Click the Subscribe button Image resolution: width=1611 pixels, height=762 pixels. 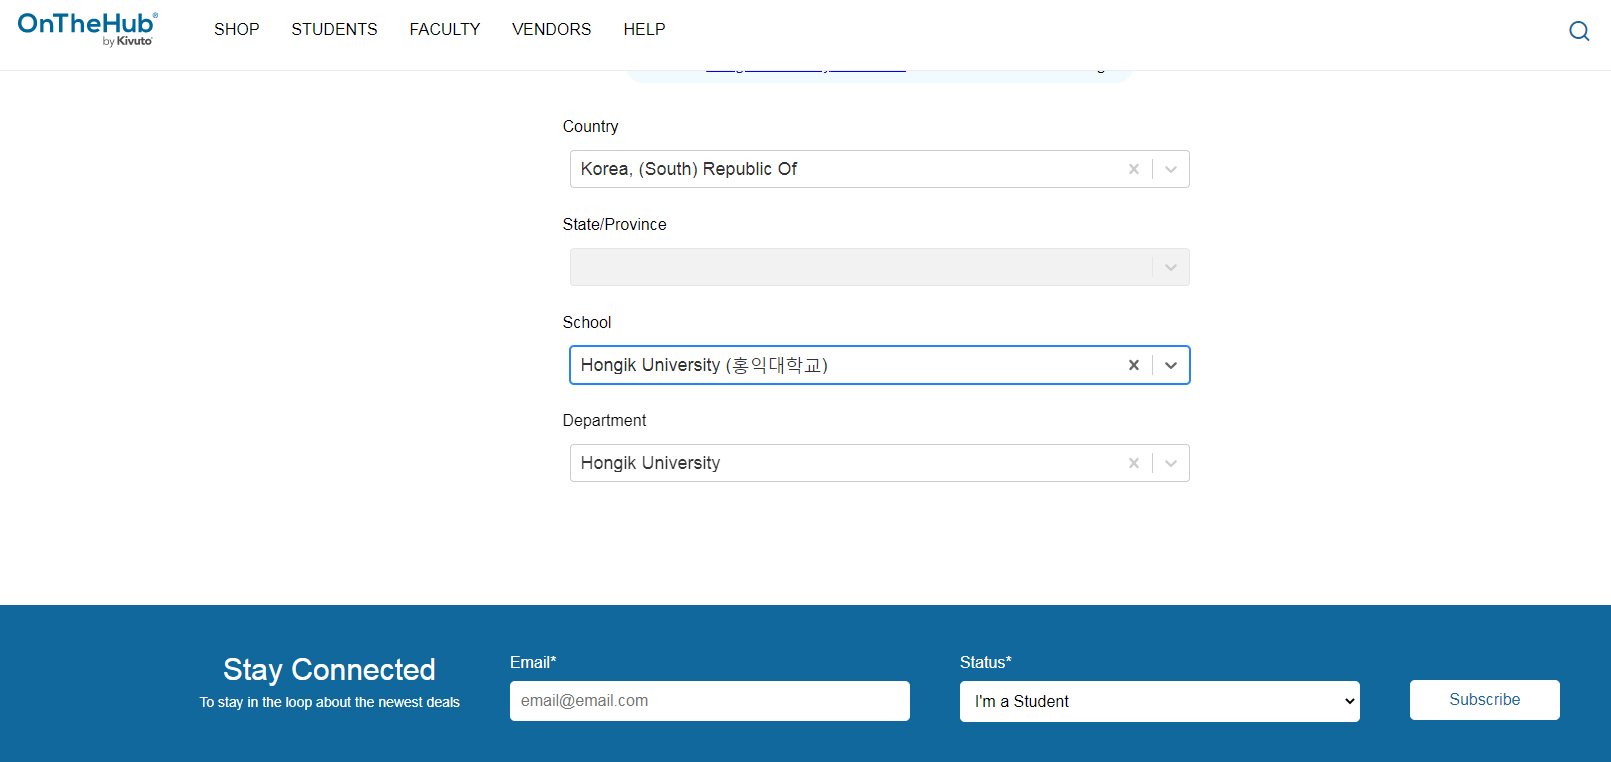1484,700
